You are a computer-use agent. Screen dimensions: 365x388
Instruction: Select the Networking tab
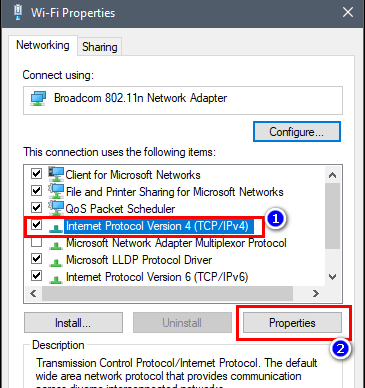point(43,45)
